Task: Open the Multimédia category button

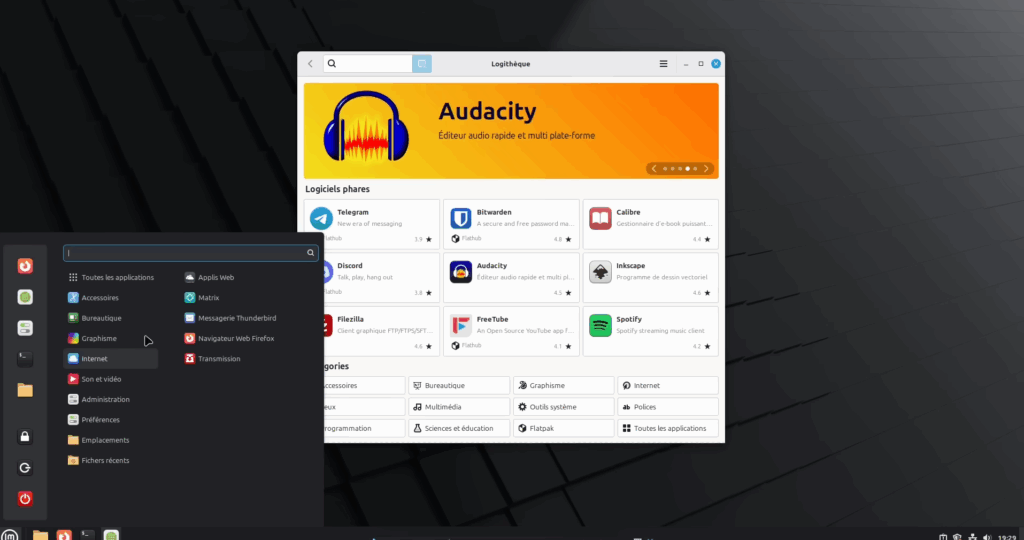Action: tap(459, 407)
